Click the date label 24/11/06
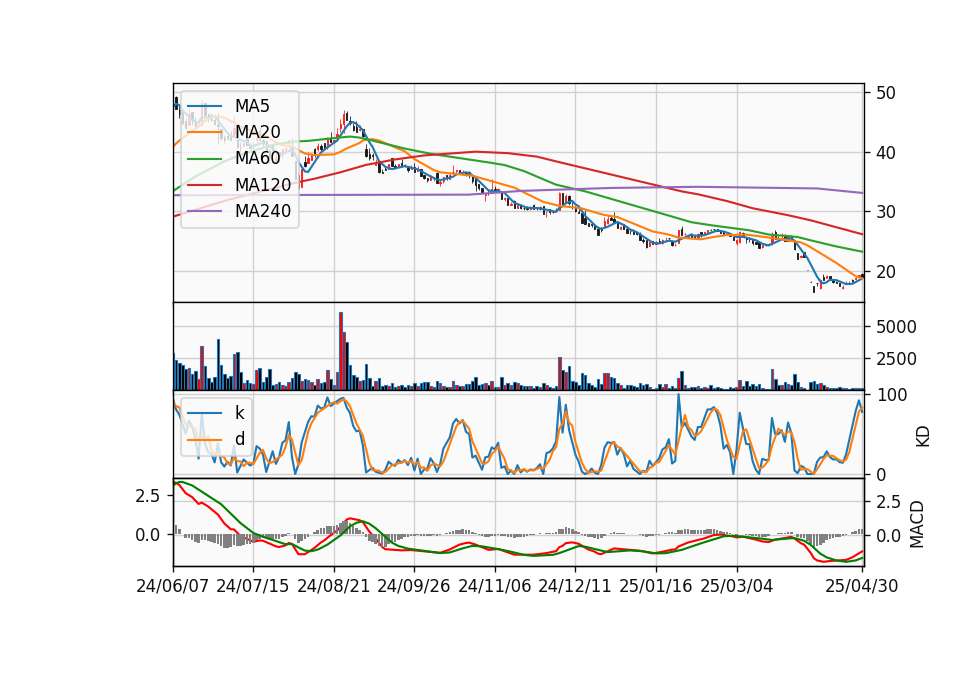The width and height of the screenshot is (960, 690). click(x=494, y=586)
